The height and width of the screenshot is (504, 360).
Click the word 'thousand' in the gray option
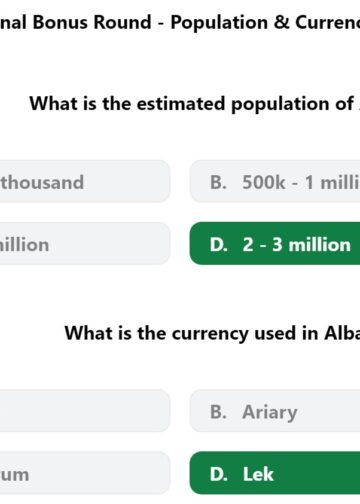pos(42,182)
